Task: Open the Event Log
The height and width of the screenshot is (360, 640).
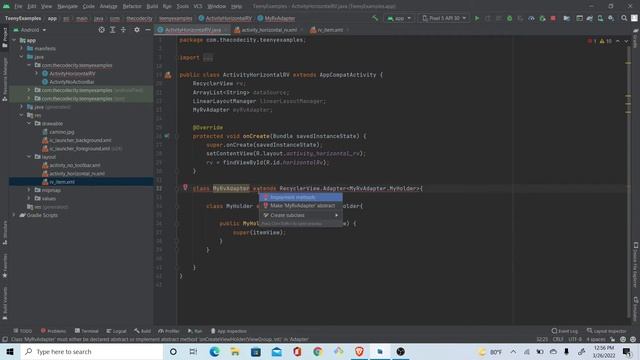Action: tap(565, 331)
